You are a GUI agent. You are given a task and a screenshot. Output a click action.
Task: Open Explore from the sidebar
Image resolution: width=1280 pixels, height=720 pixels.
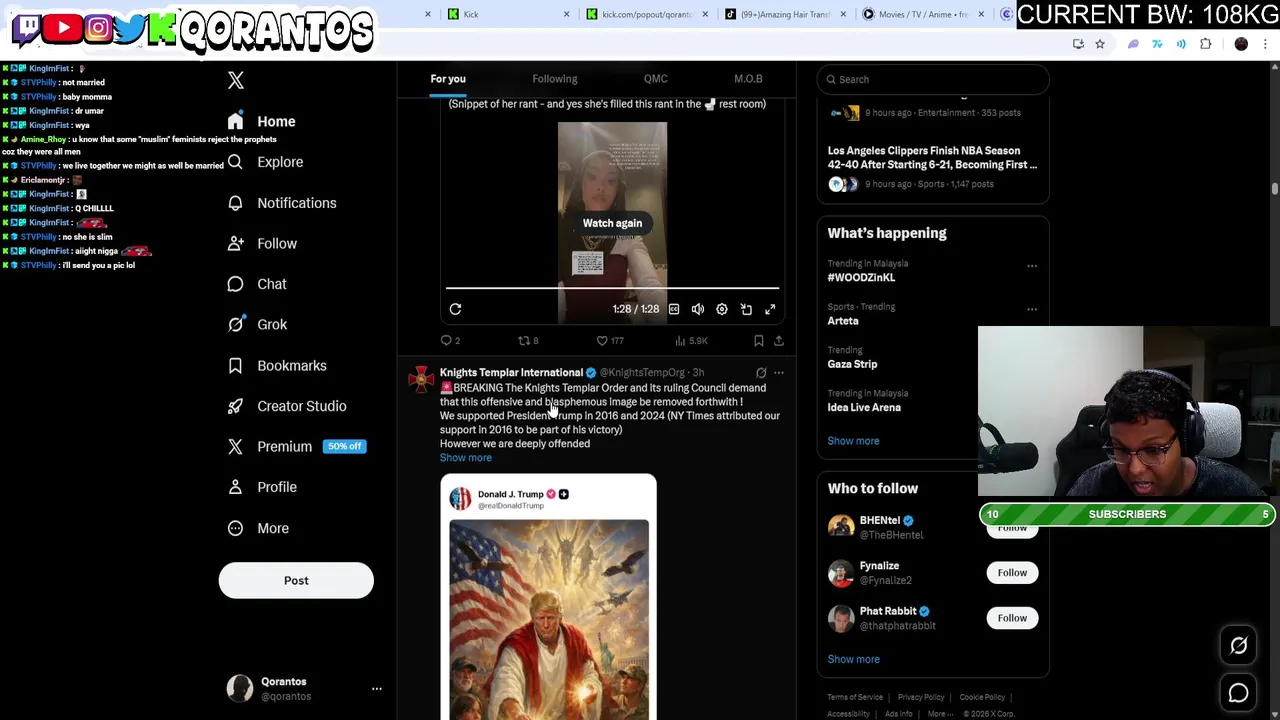pyautogui.click(x=265, y=162)
